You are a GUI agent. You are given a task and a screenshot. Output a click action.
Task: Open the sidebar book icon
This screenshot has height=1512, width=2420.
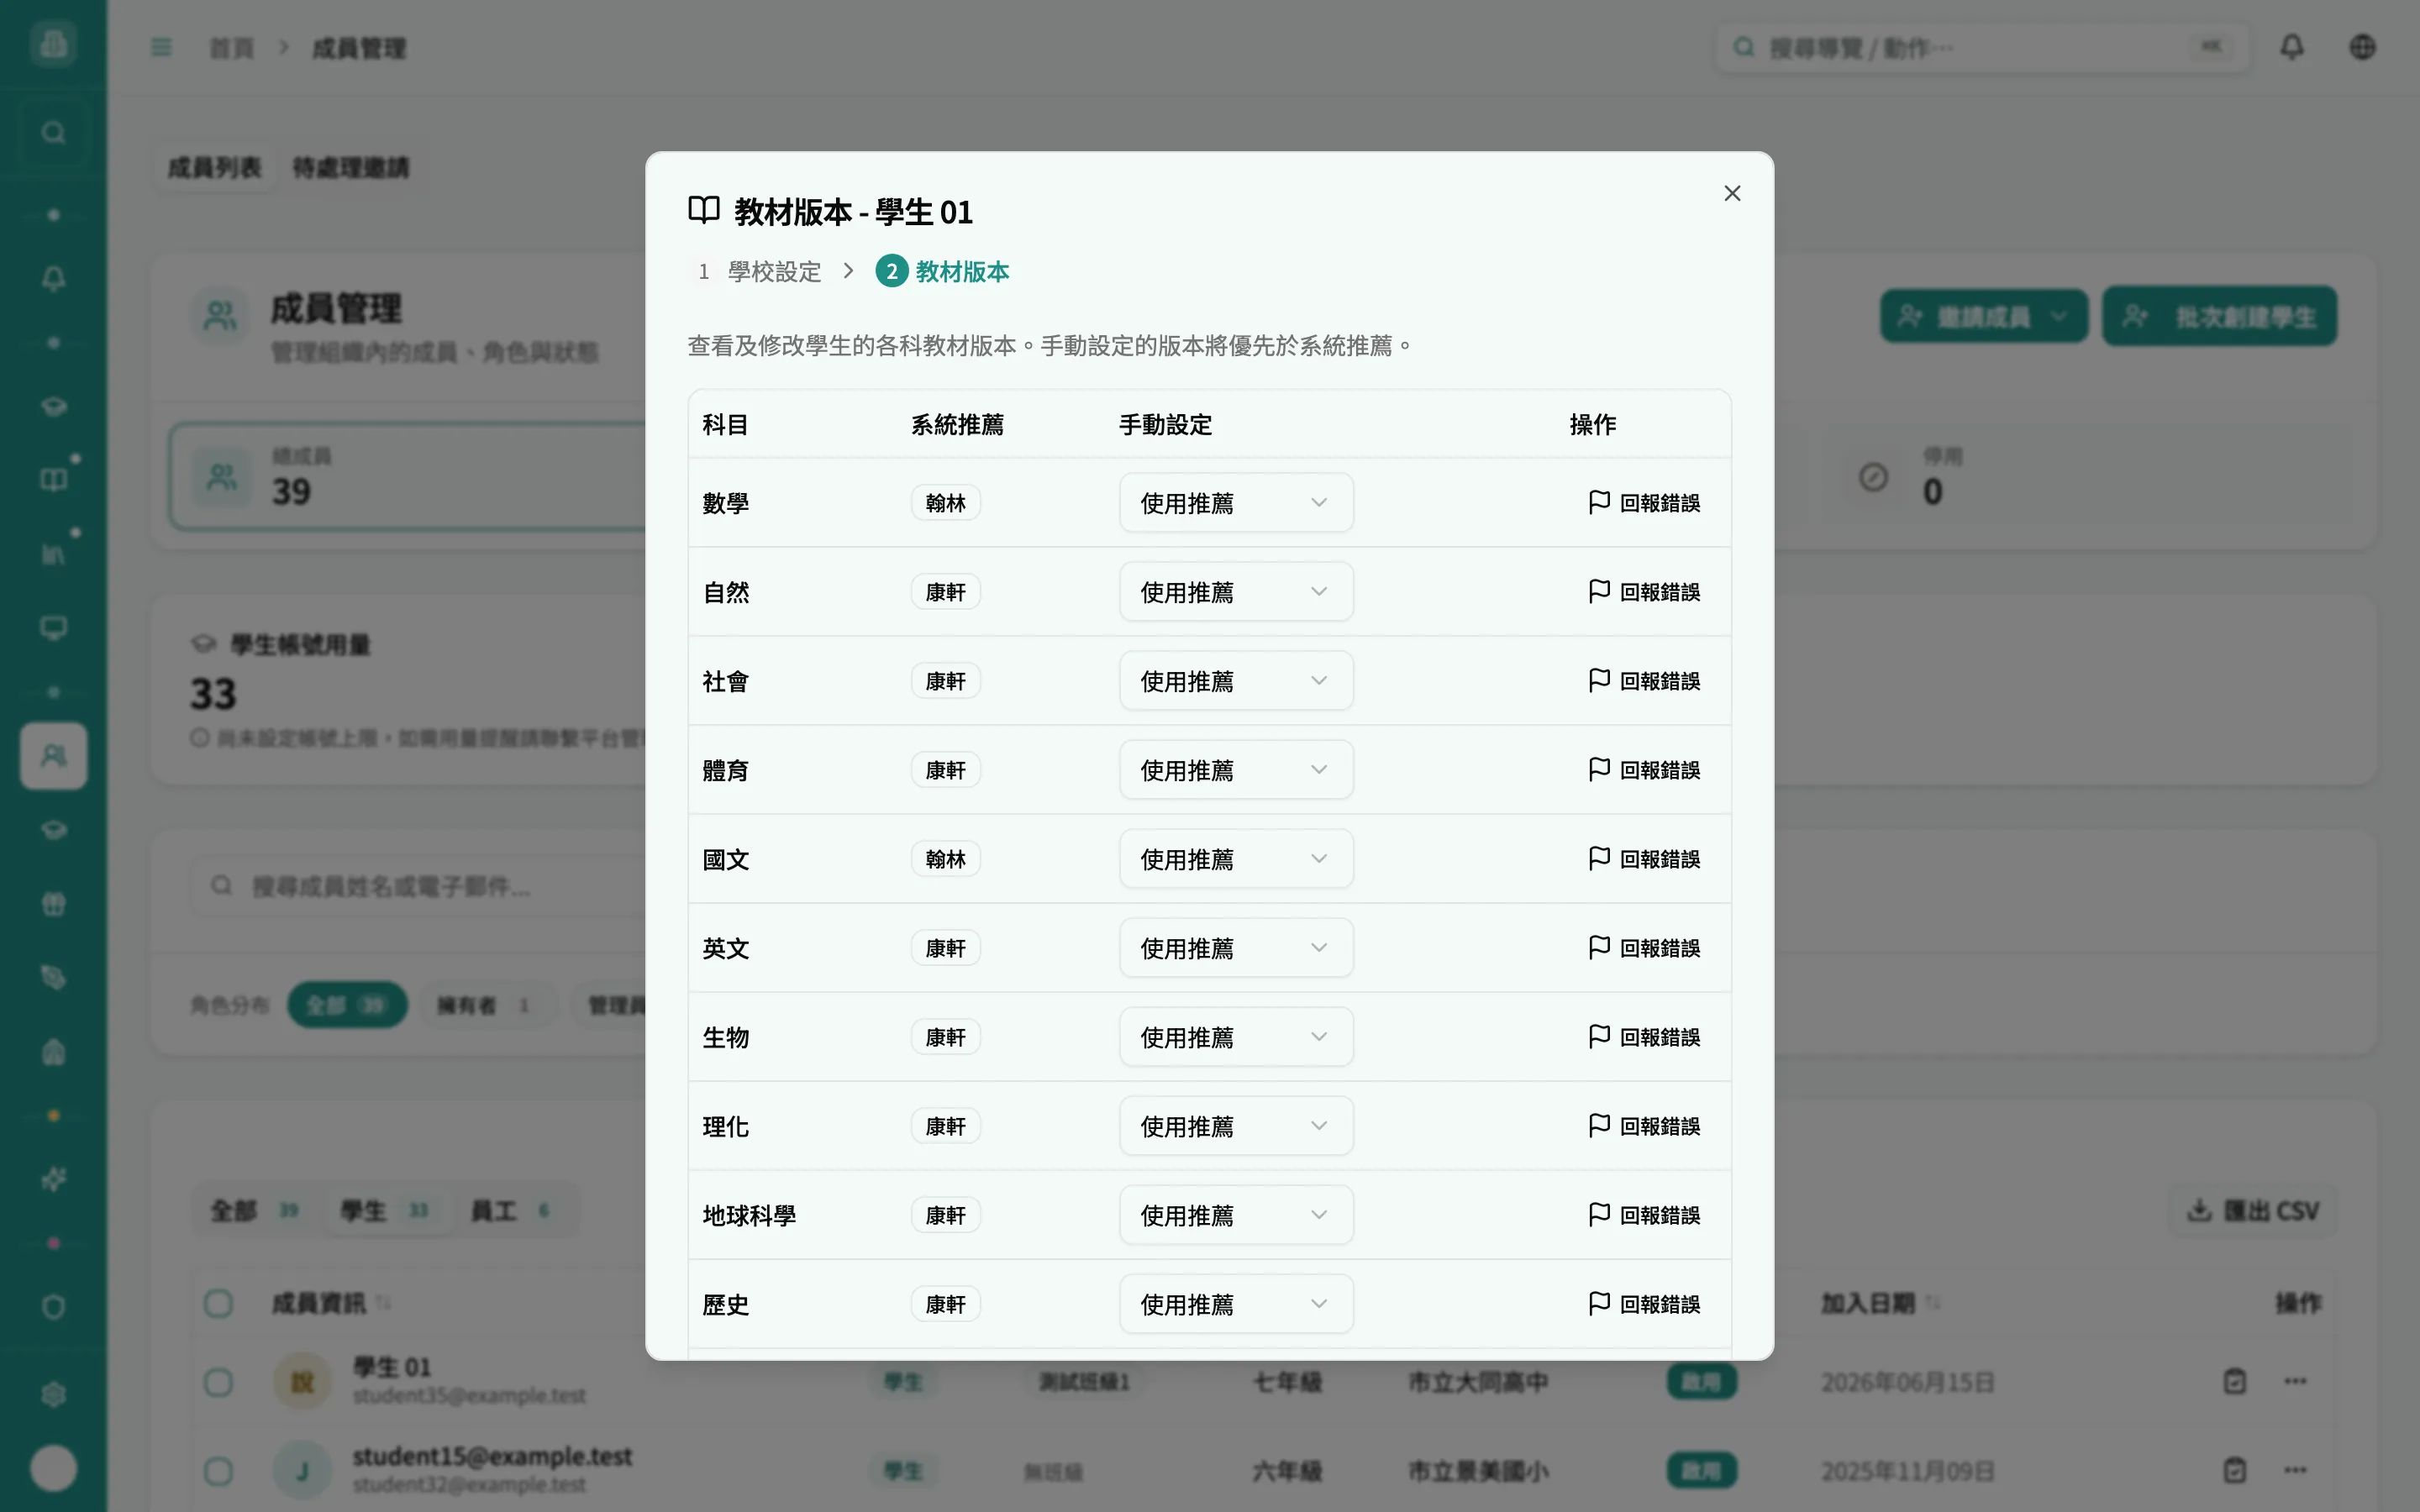(x=53, y=480)
